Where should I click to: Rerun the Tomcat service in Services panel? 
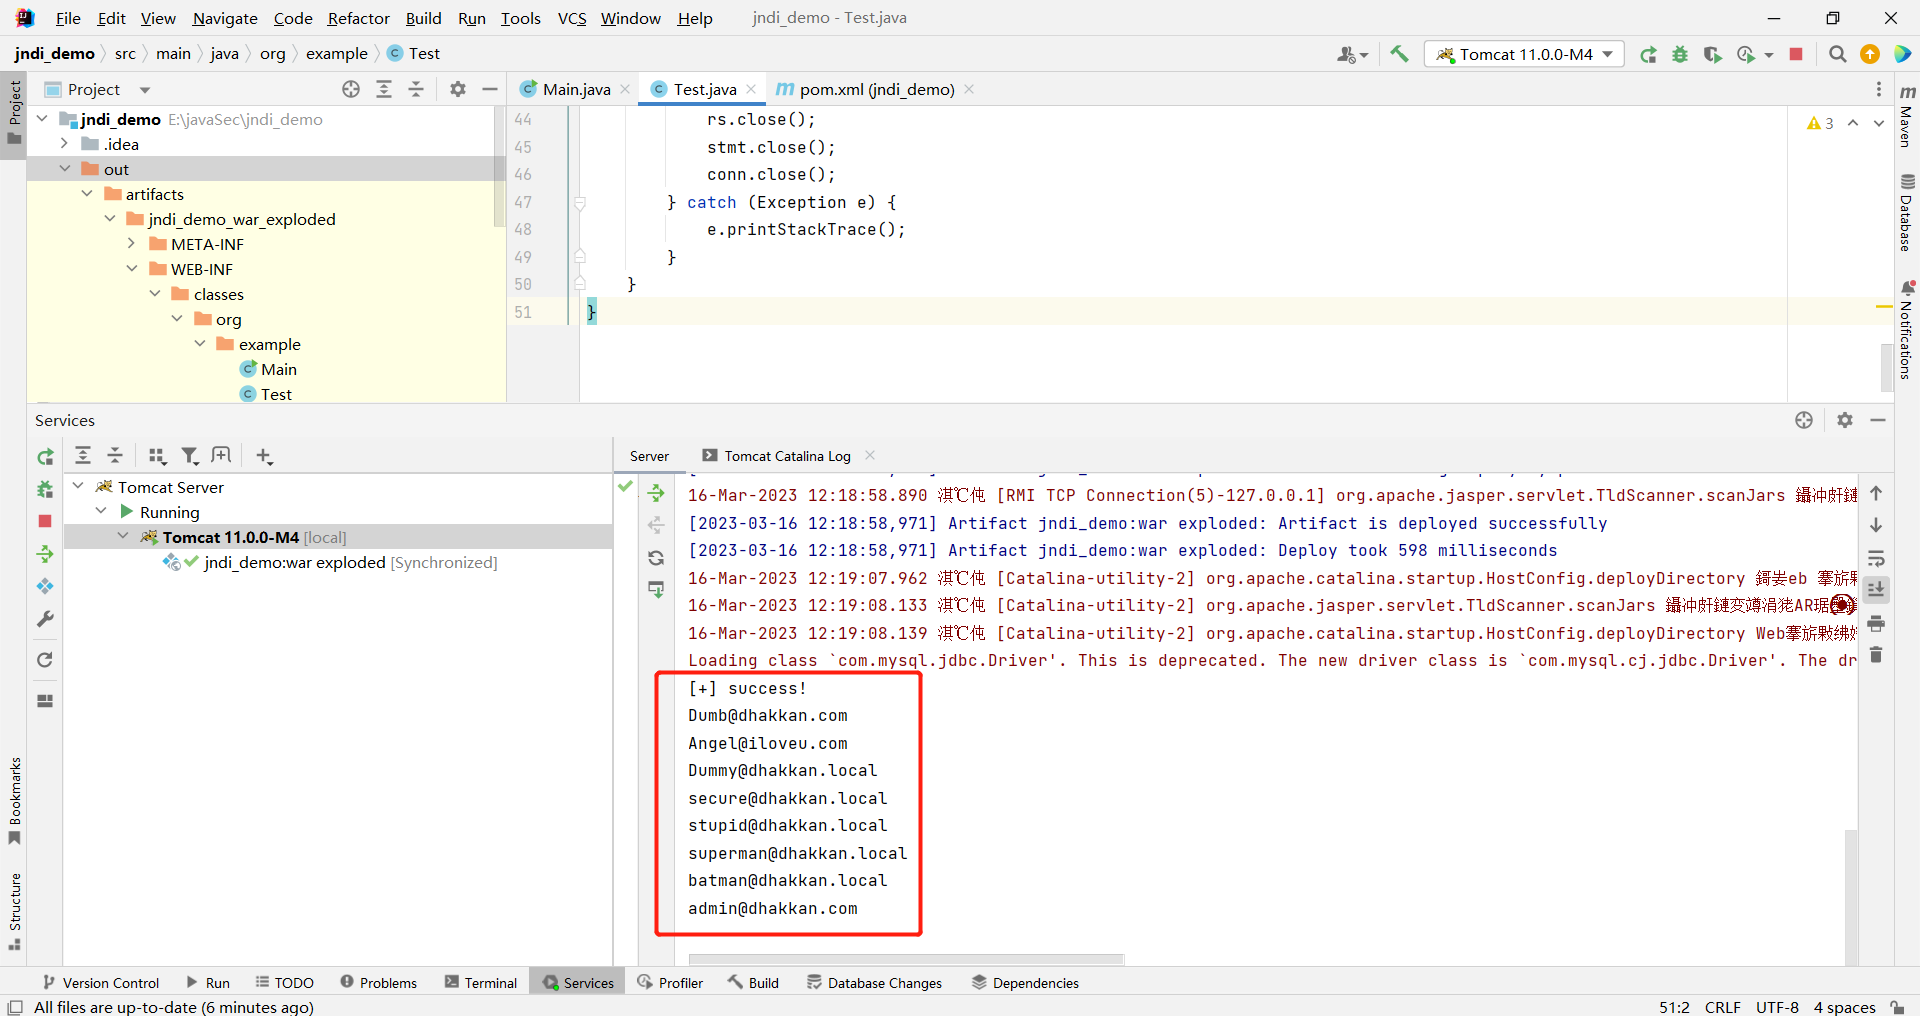pos(45,457)
